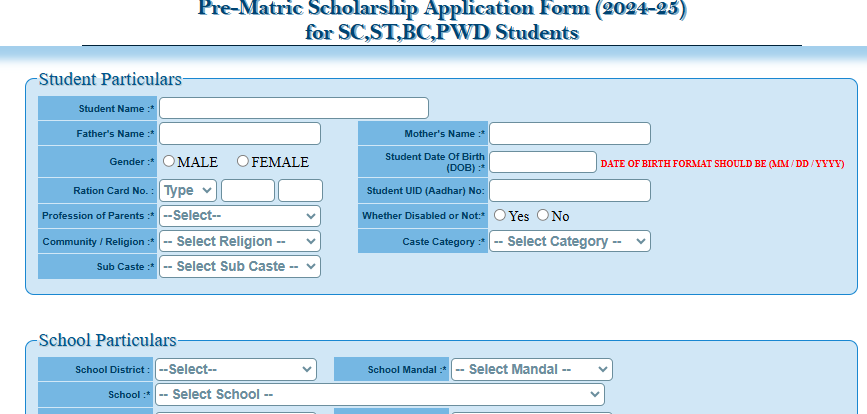
Task: Open the School District dropdown
Action: coord(236,369)
